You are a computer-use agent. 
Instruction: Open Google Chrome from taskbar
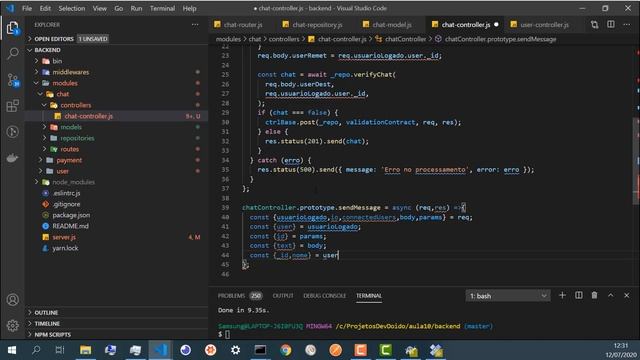(x=286, y=350)
